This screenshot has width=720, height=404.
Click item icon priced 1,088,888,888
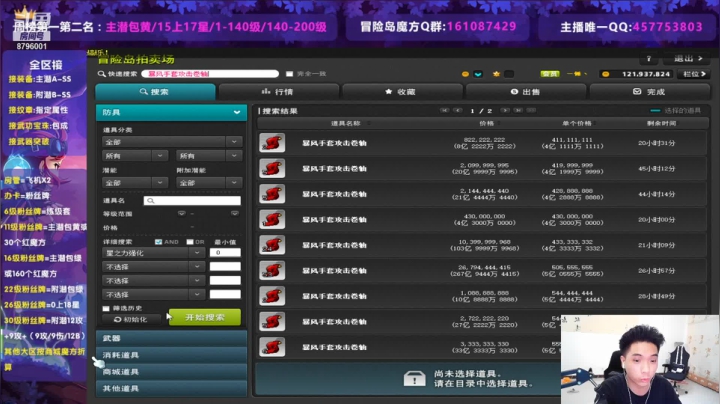[x=272, y=296]
